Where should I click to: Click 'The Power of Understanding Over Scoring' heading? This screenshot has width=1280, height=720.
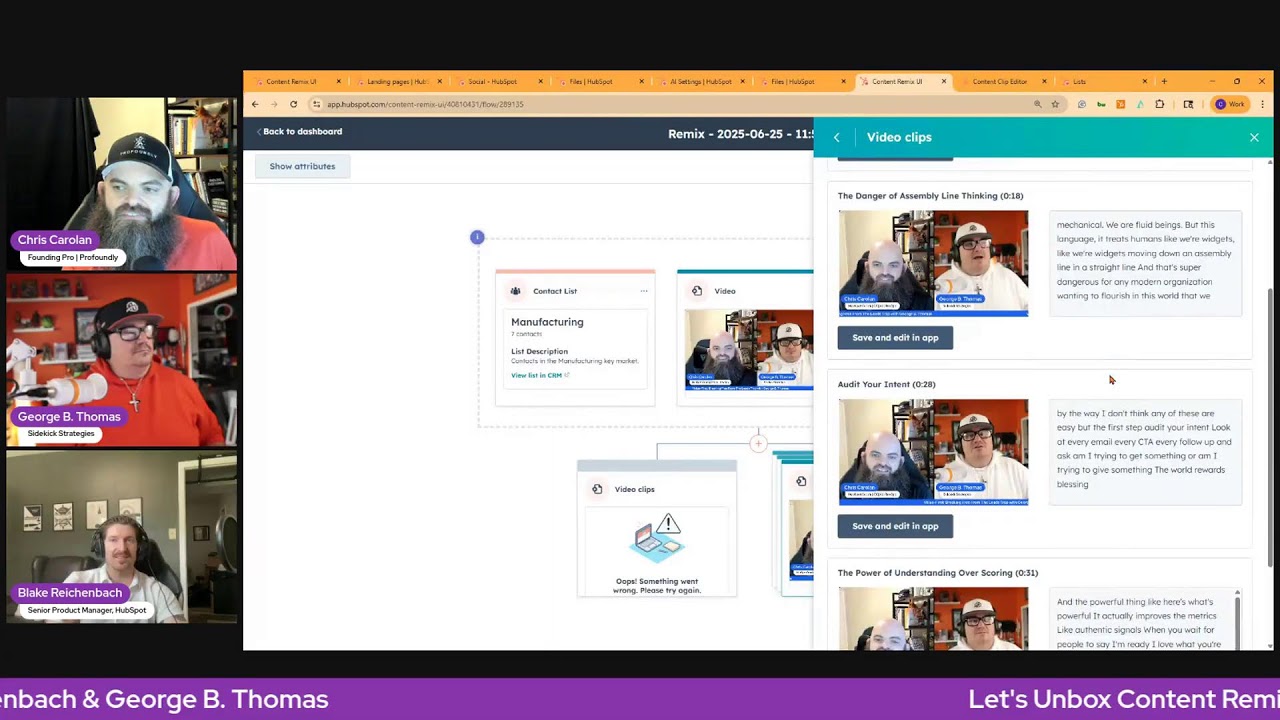938,573
